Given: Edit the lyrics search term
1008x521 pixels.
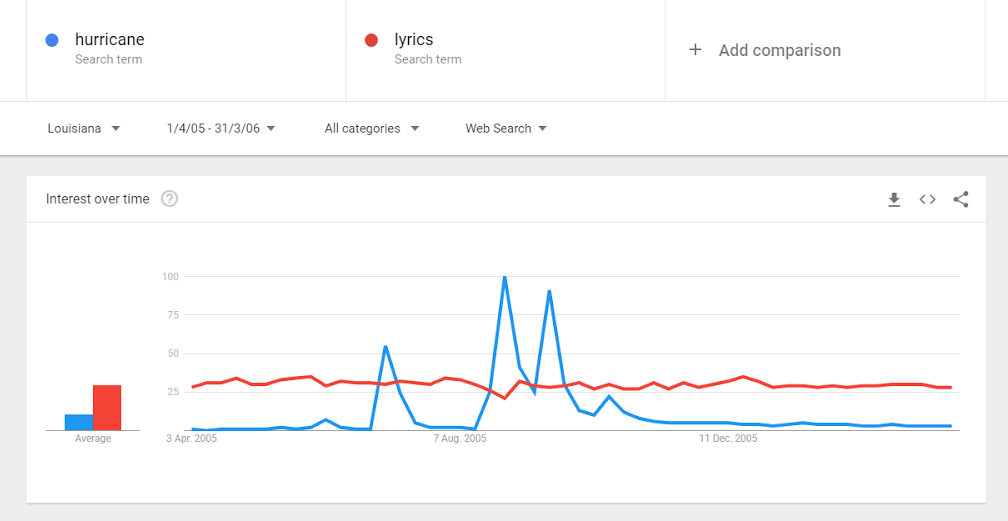Looking at the screenshot, I should coord(414,40).
